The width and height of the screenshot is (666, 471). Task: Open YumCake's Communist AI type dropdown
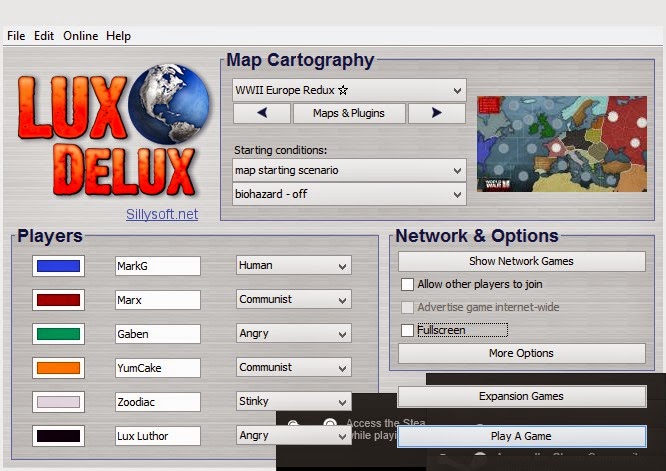294,367
